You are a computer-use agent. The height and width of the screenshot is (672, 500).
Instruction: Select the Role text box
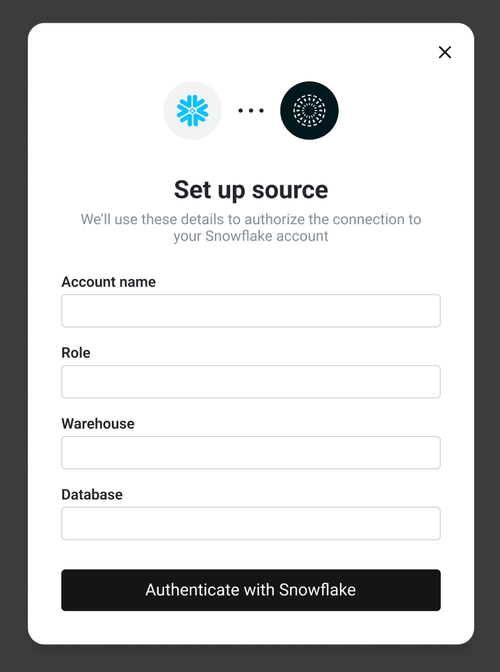(251, 381)
